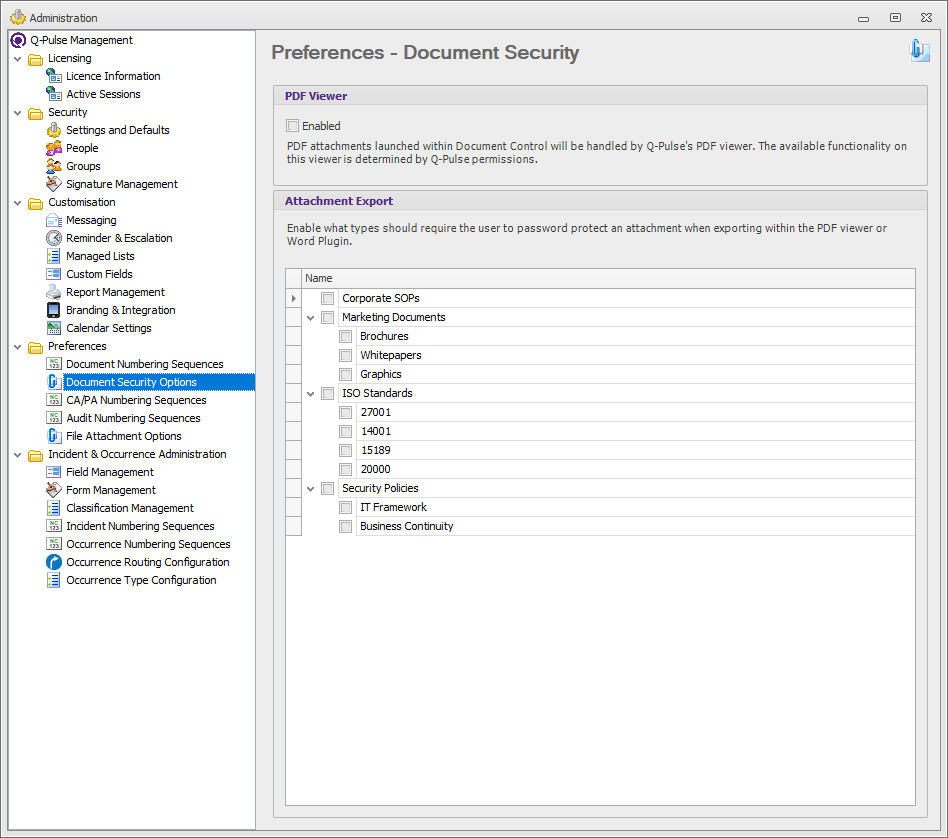This screenshot has width=948, height=838.
Task: Click the Branding & Integration icon
Action: click(54, 310)
